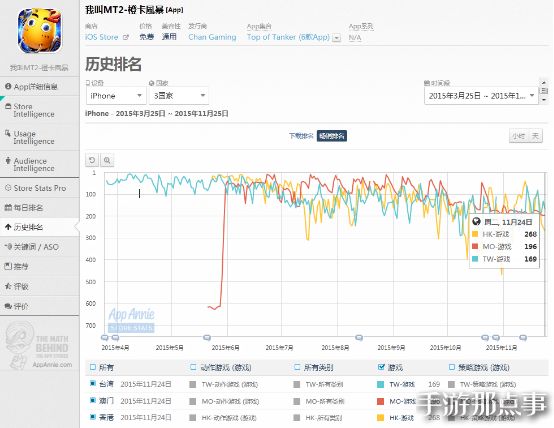Uncheck the 游戏 category checkbox
The height and width of the screenshot is (428, 554).
click(x=381, y=367)
